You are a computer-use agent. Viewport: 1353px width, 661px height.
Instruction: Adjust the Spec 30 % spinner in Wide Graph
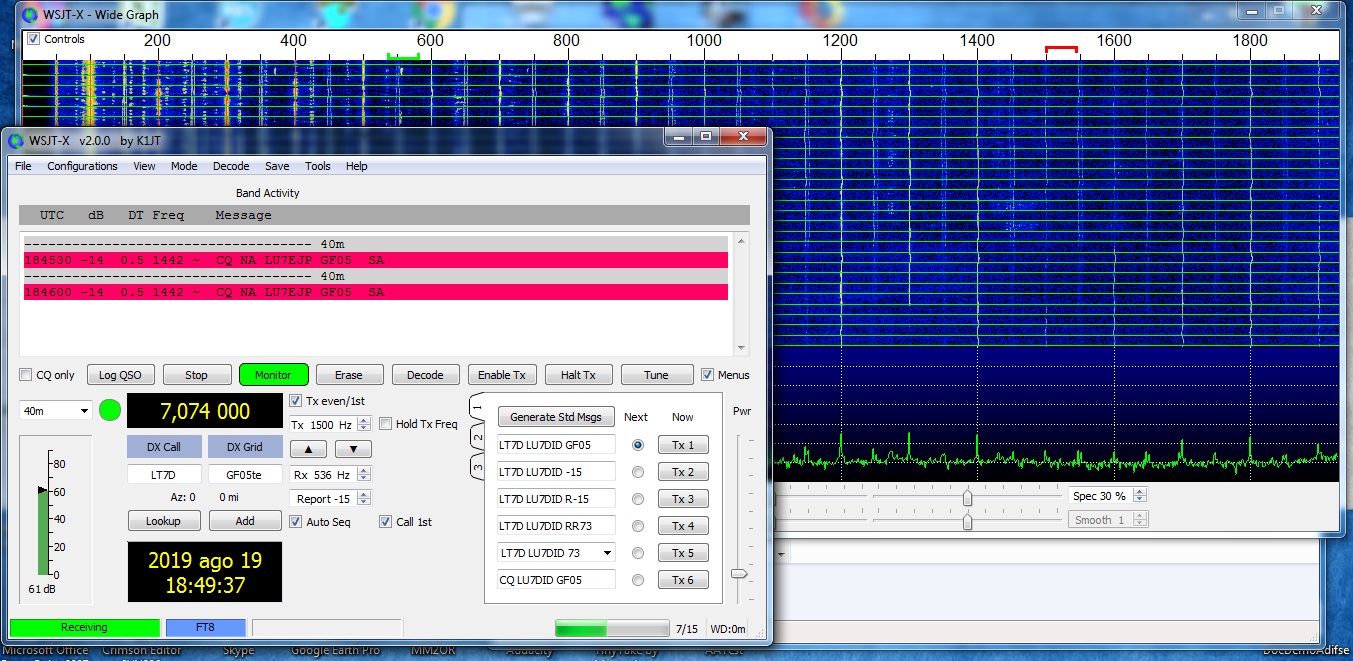(1139, 496)
